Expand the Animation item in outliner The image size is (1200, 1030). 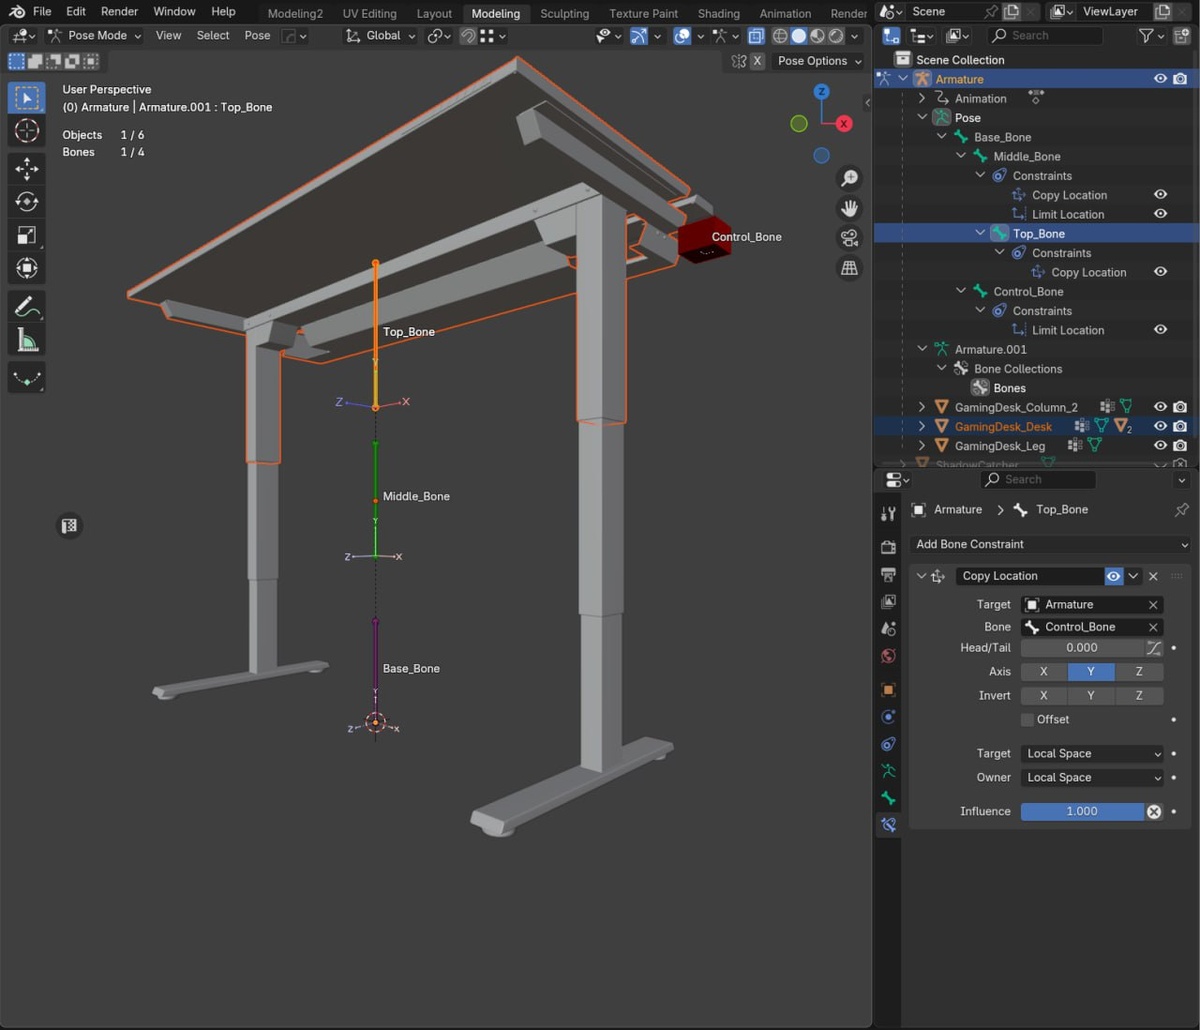tap(922, 98)
